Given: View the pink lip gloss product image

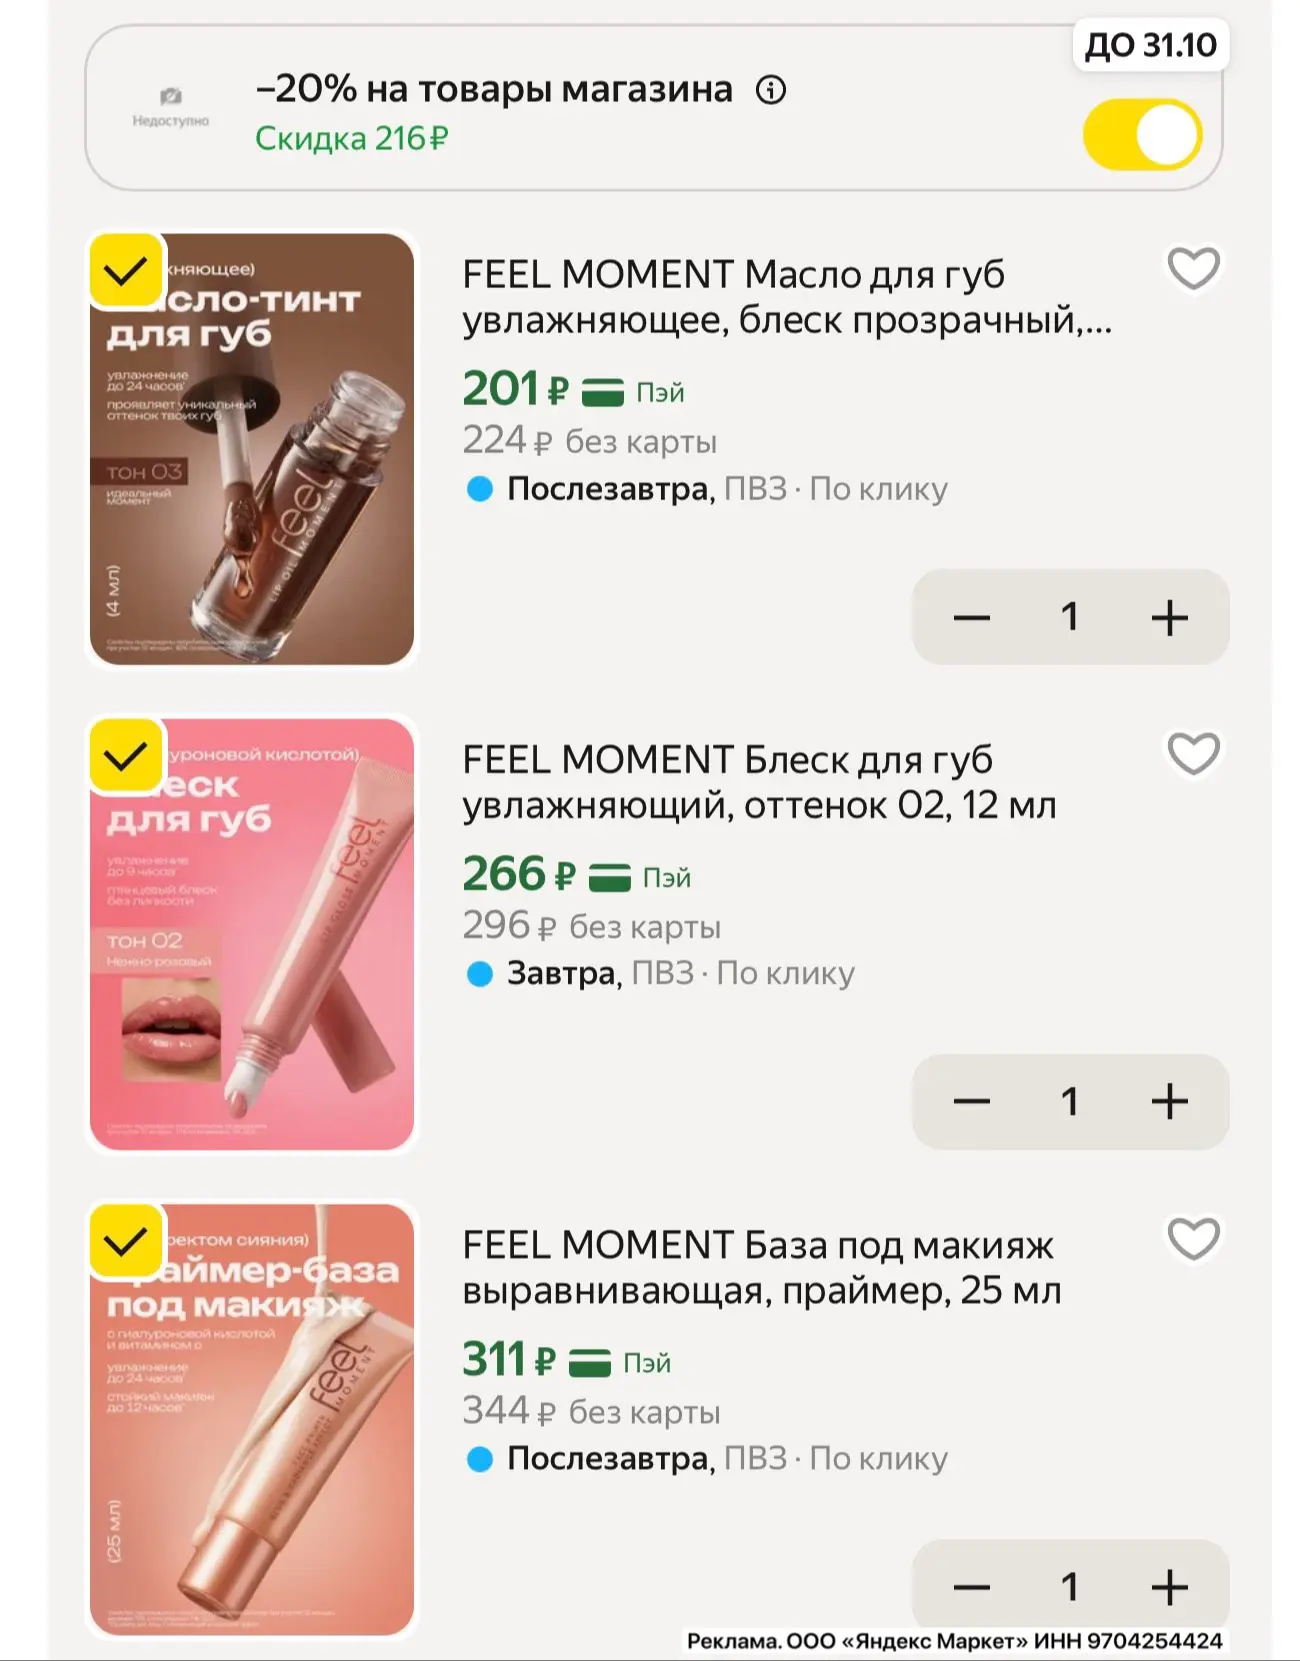Looking at the screenshot, I should [x=252, y=934].
